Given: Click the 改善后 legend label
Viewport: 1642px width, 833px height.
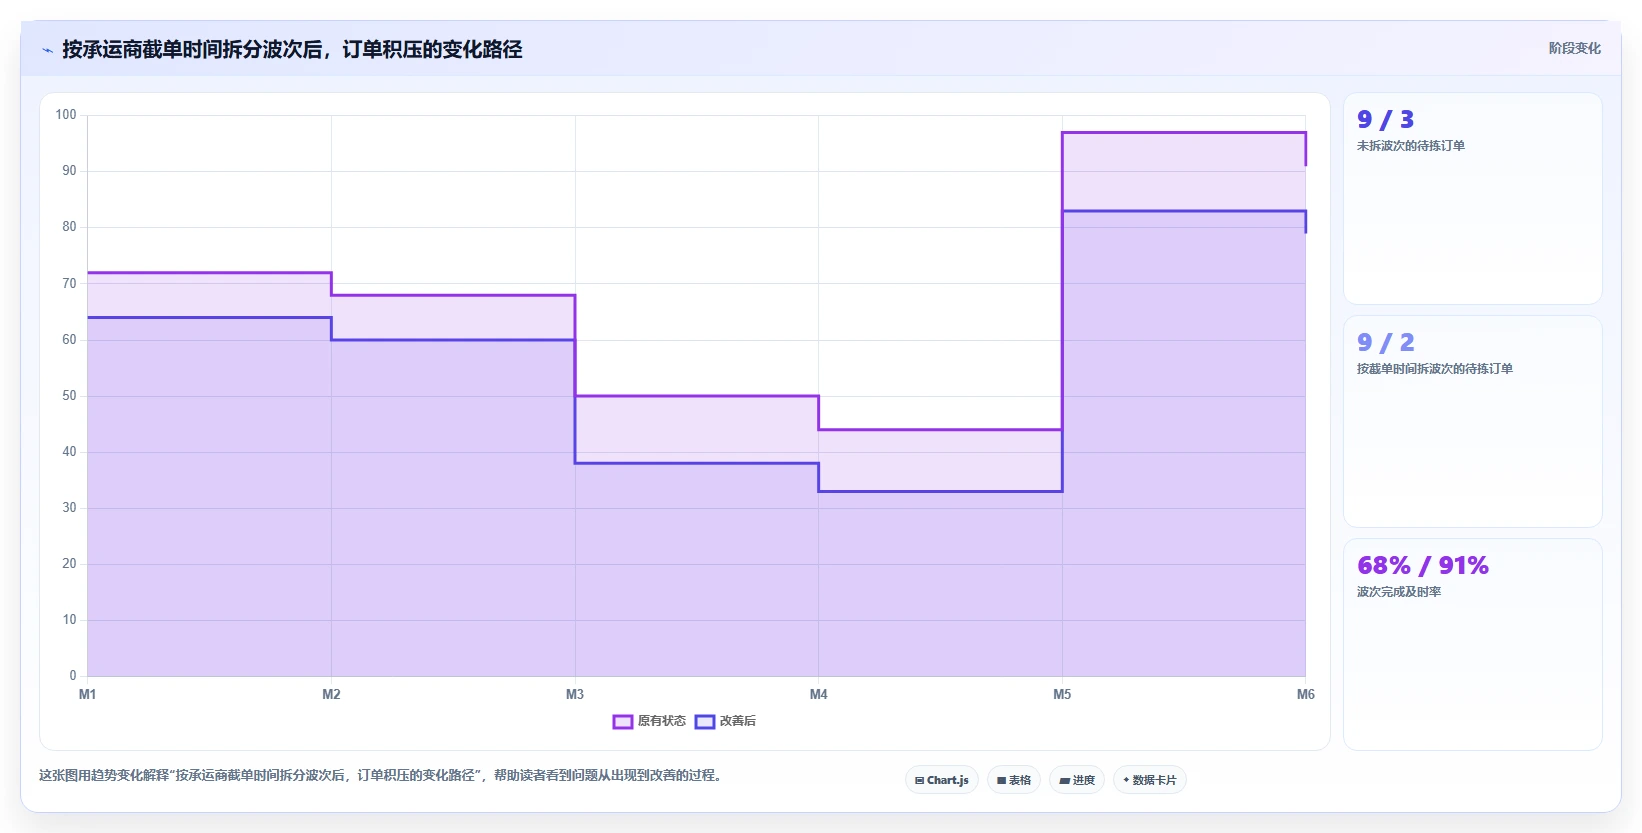Looking at the screenshot, I should (x=738, y=722).
